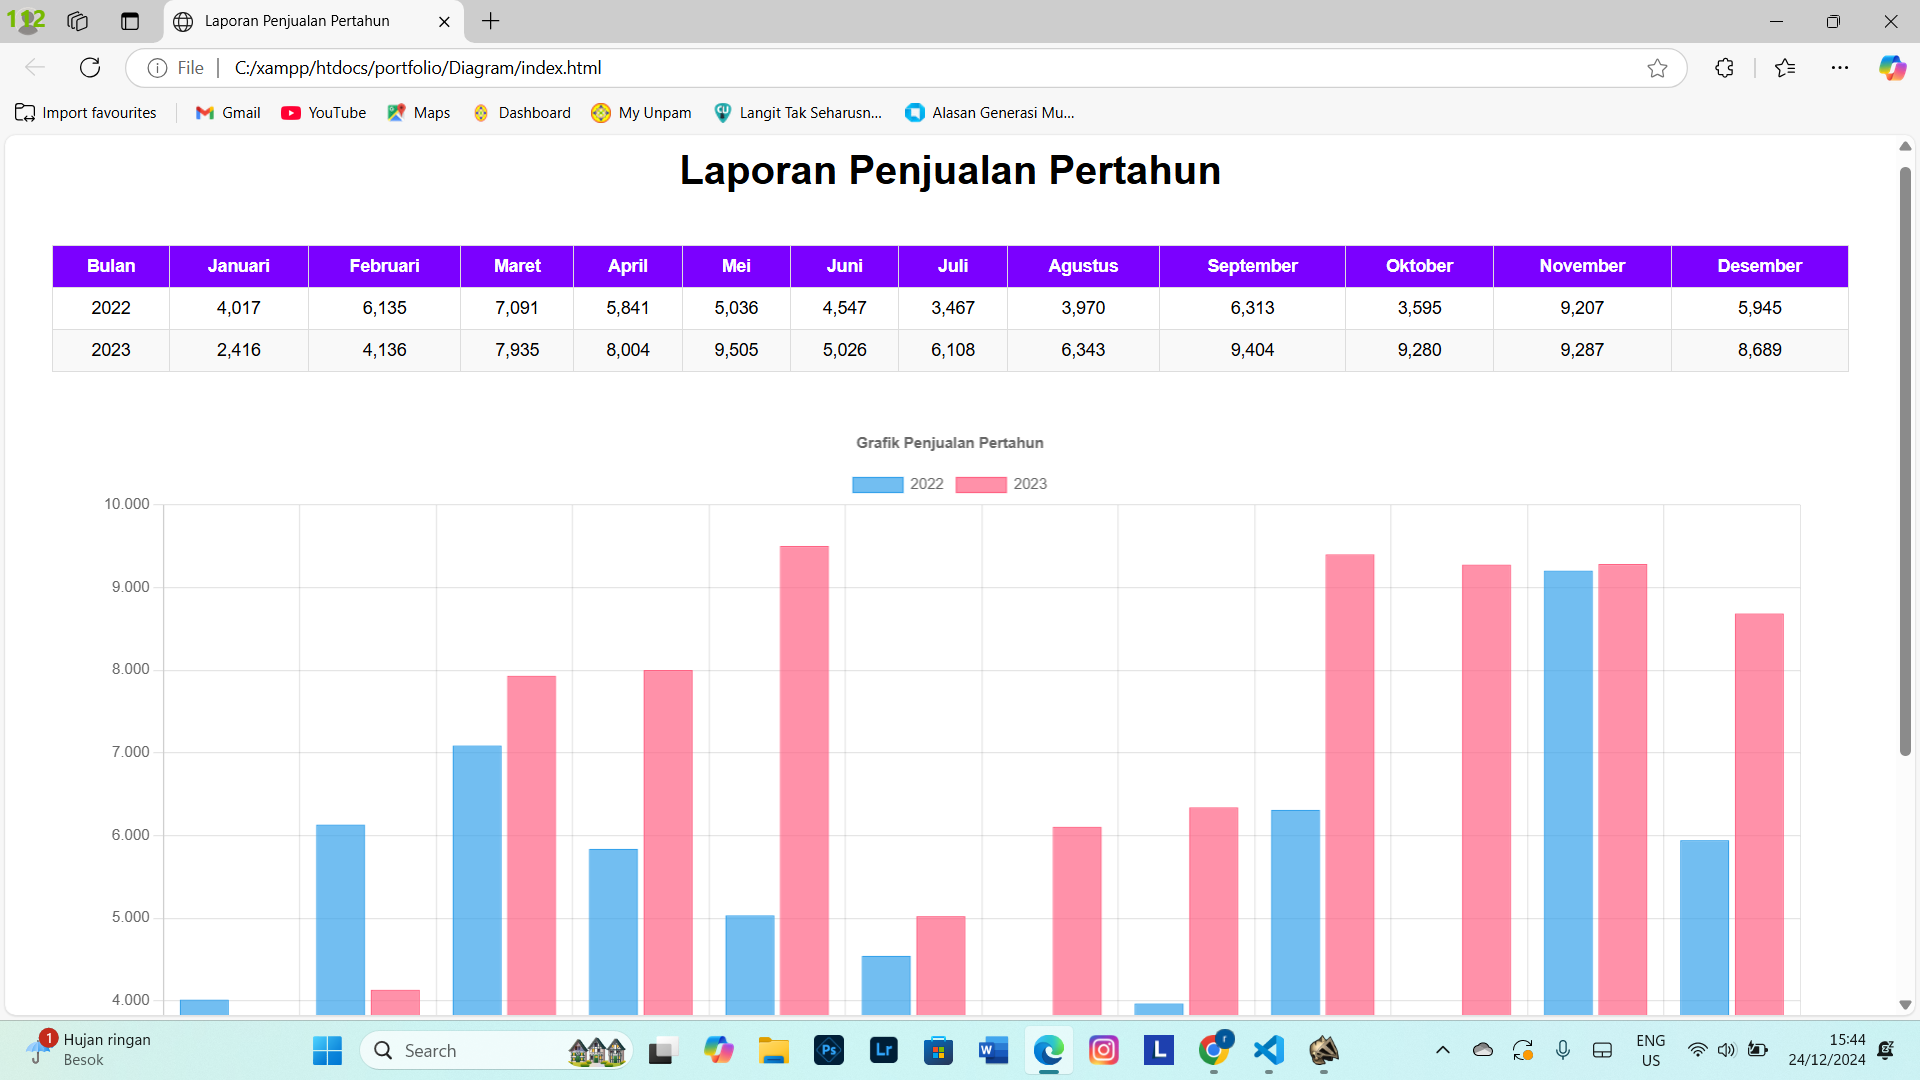
Task: Open Settings and more ellipsis menu
Action: pos(1839,68)
